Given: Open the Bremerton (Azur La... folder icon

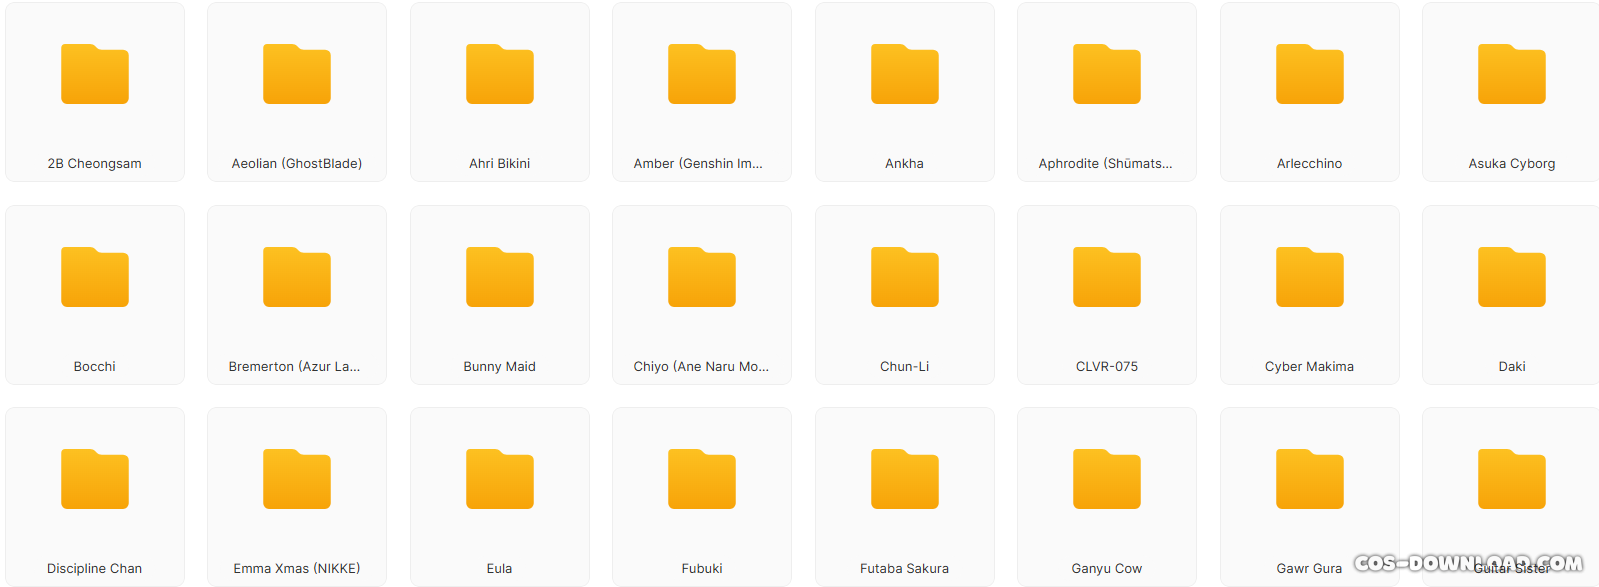Looking at the screenshot, I should (x=297, y=277).
